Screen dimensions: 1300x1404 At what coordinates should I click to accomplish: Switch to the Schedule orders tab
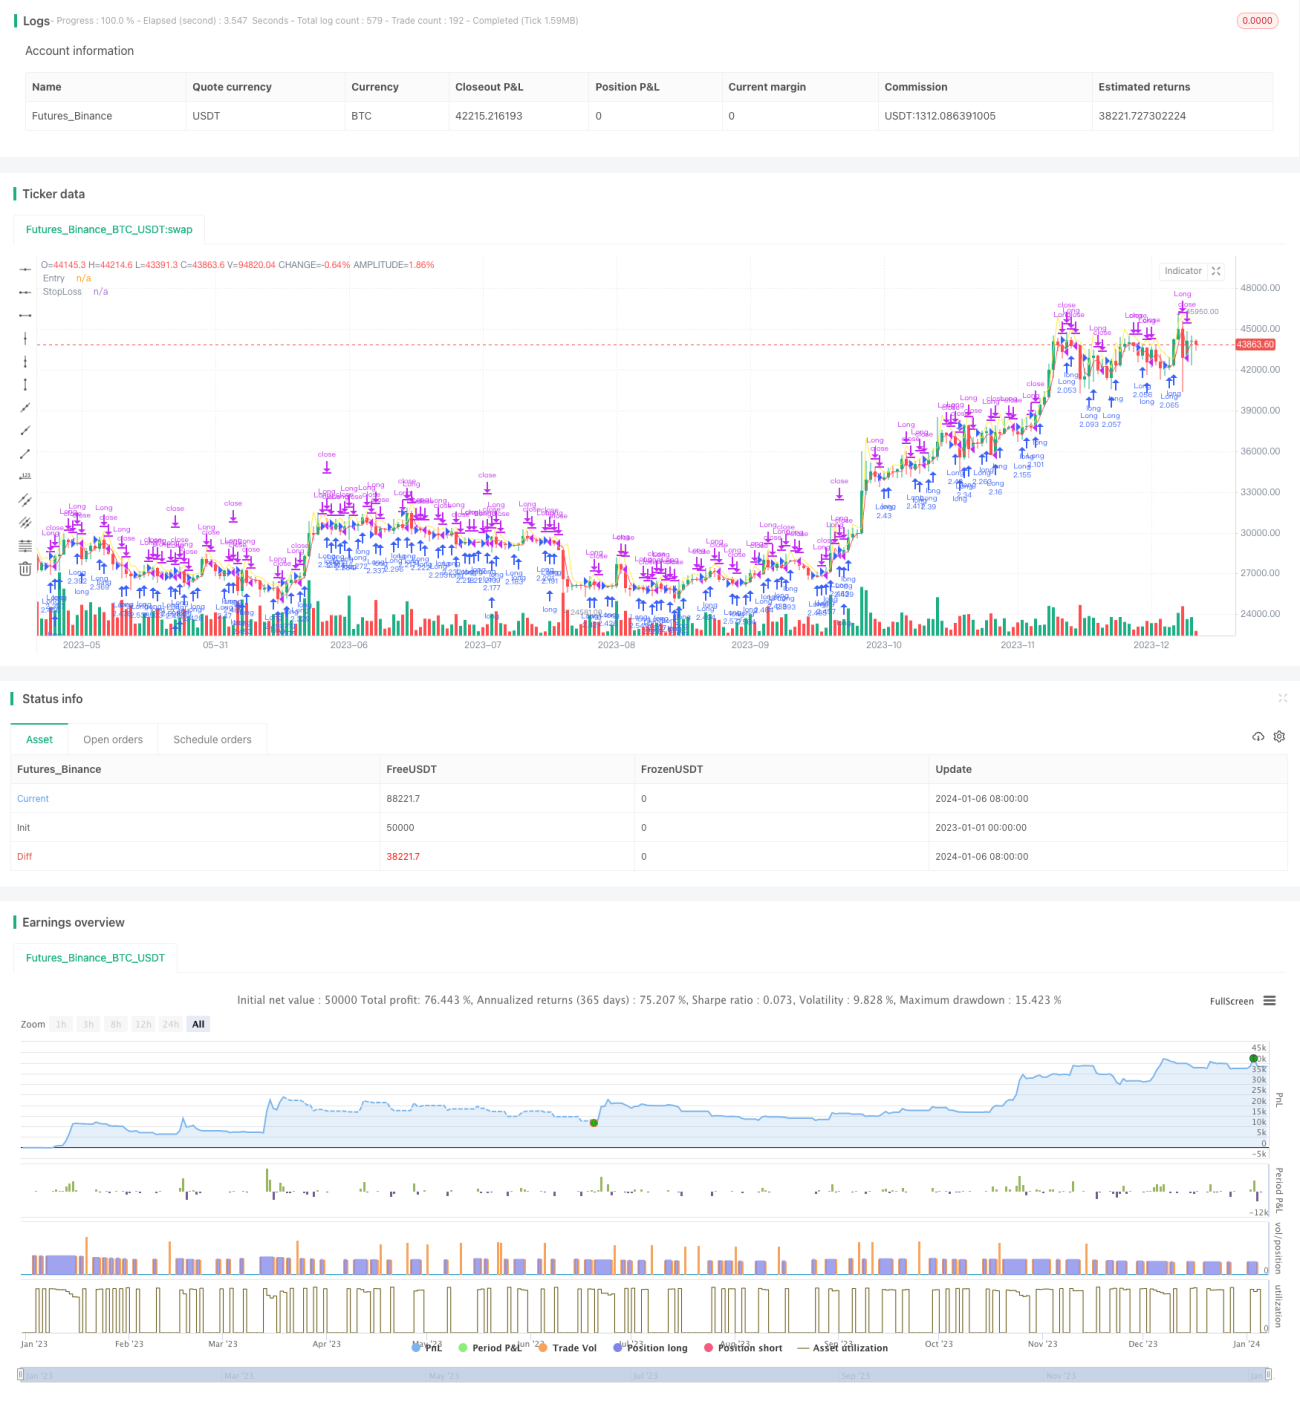coord(212,740)
